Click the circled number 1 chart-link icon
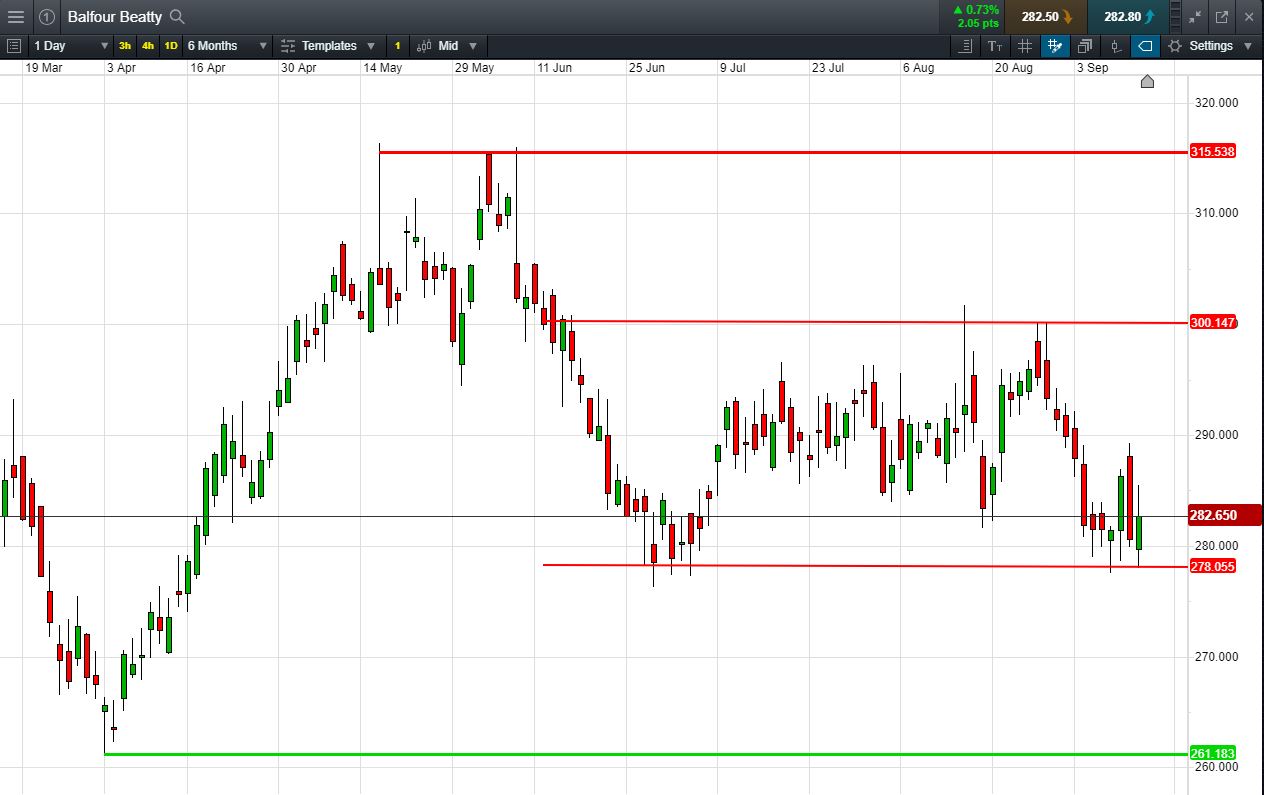1264x795 pixels. (x=46, y=17)
